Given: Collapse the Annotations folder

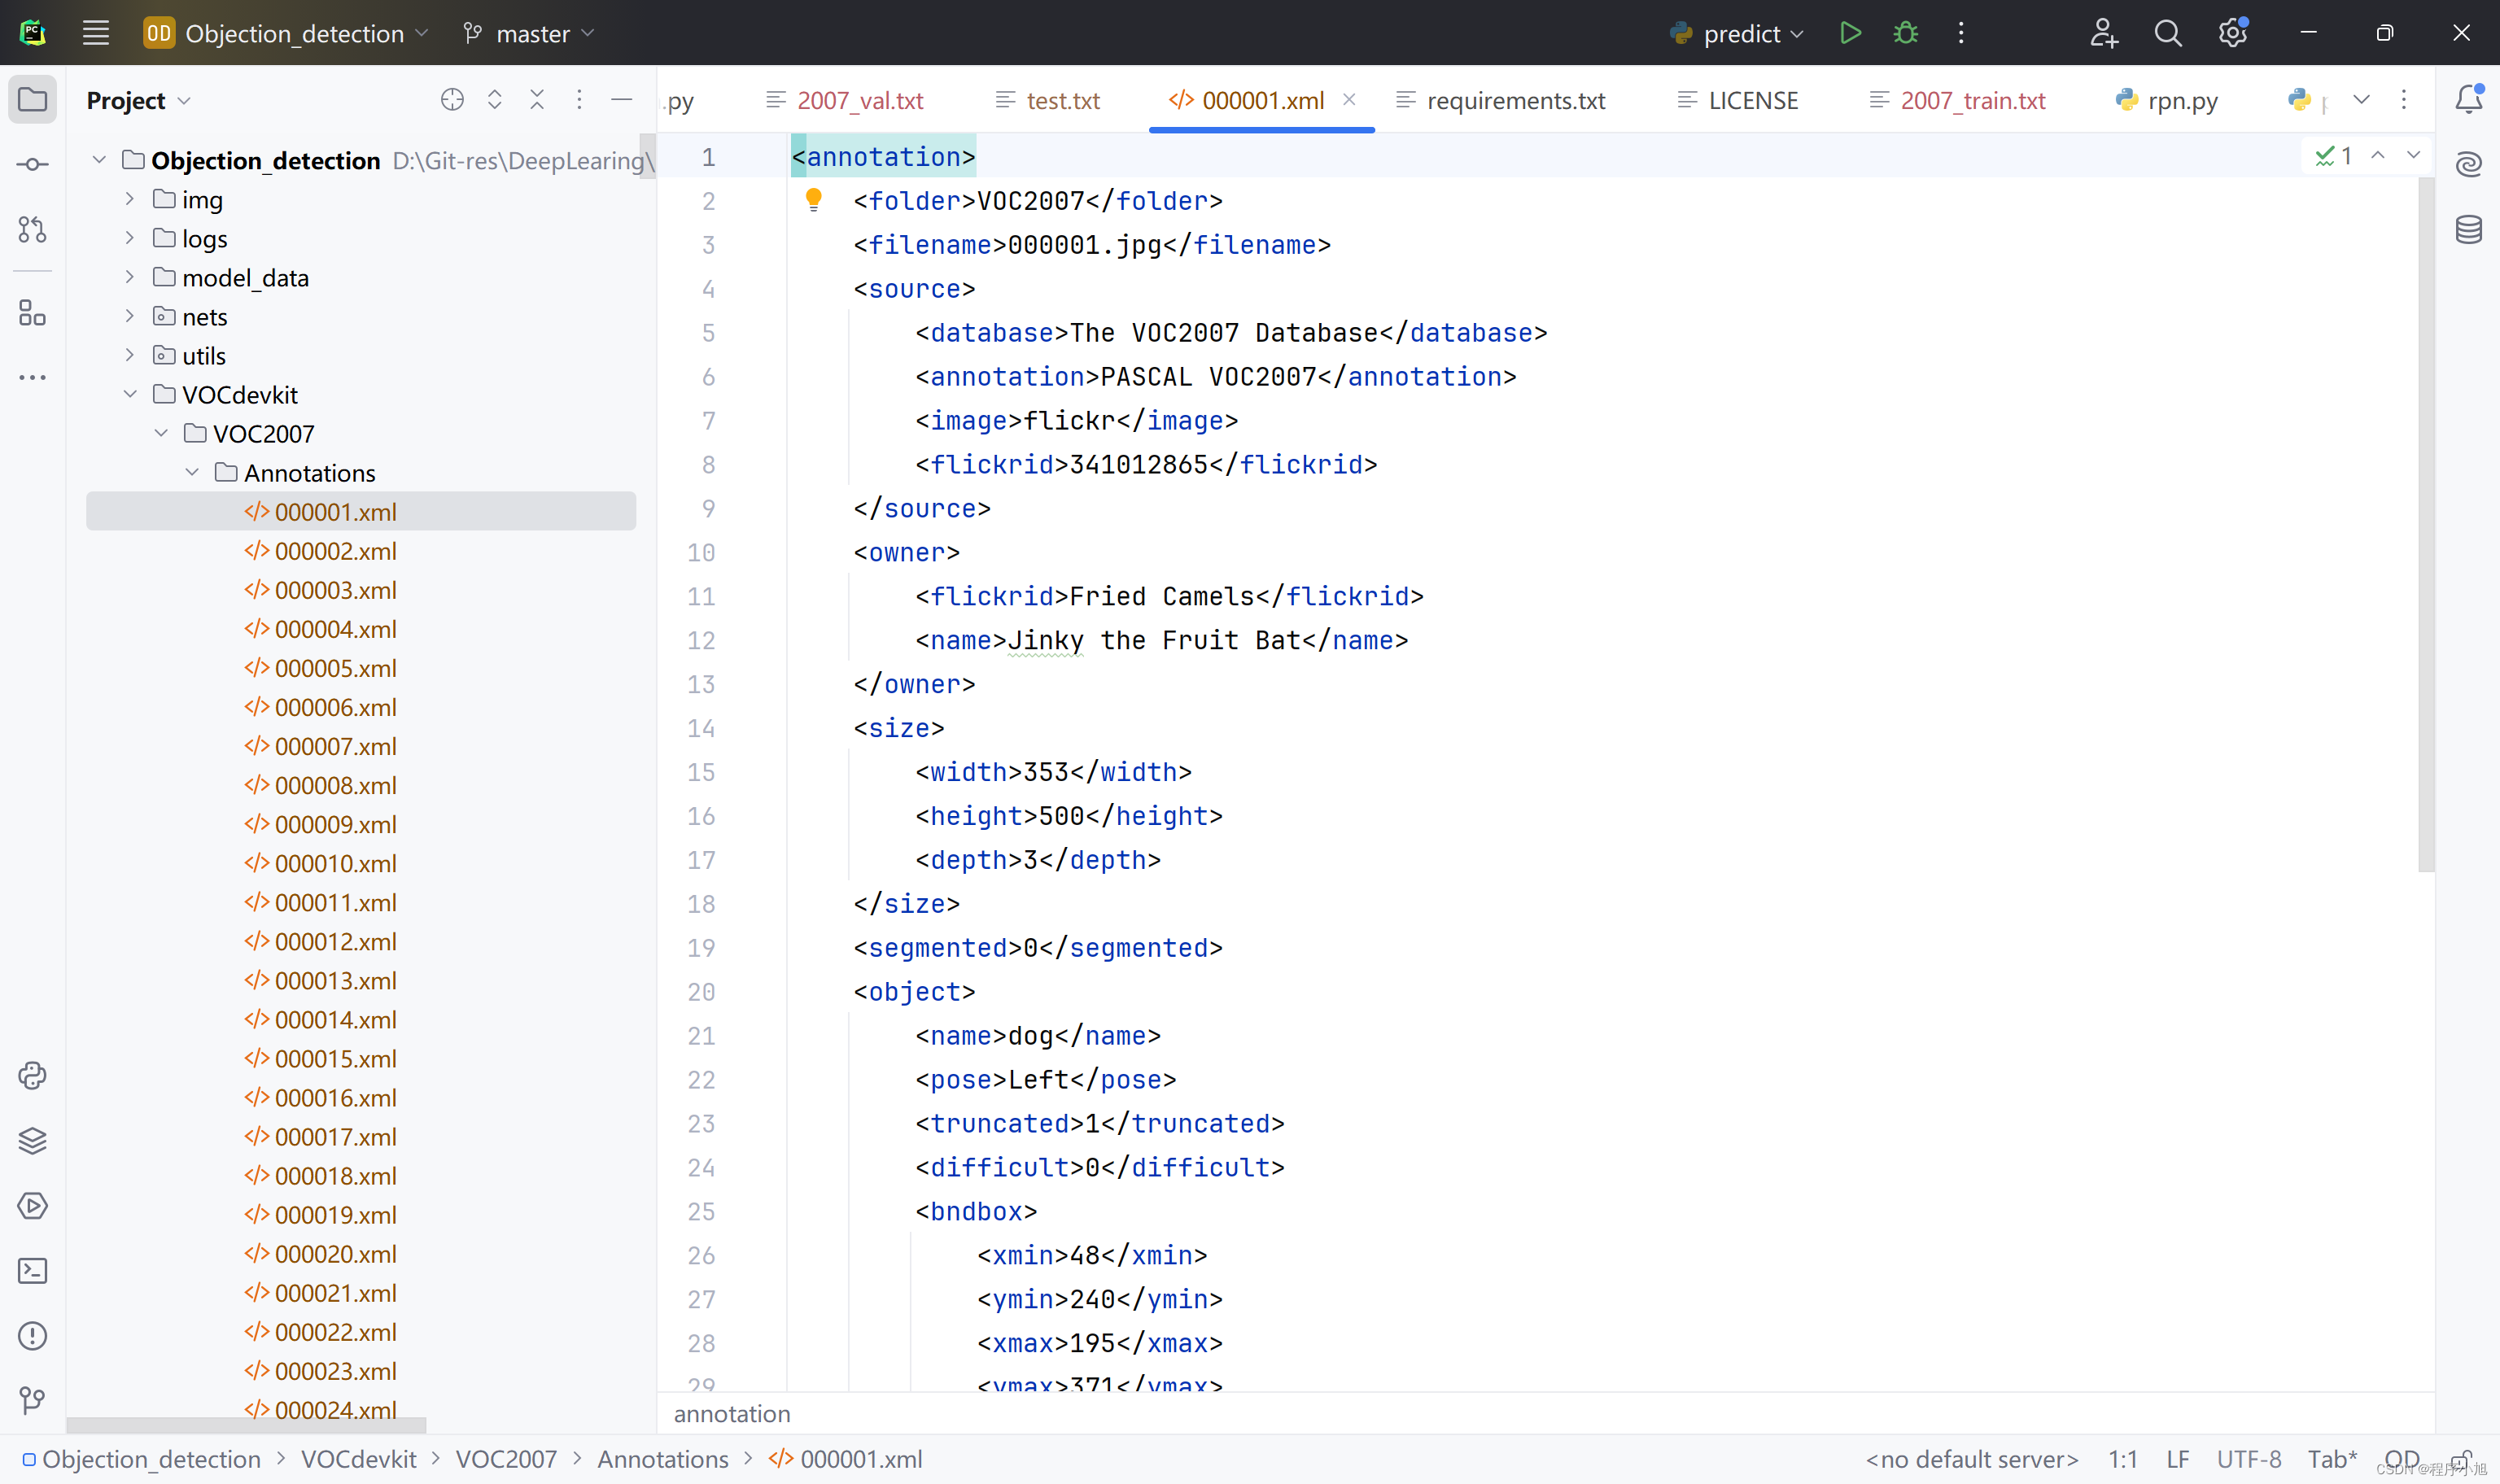Looking at the screenshot, I should point(192,472).
